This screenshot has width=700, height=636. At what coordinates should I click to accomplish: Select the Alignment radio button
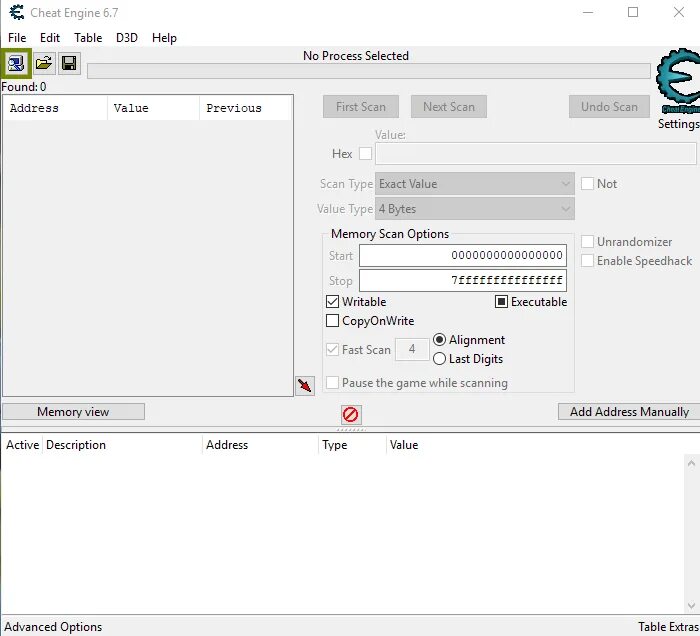pyautogui.click(x=439, y=340)
